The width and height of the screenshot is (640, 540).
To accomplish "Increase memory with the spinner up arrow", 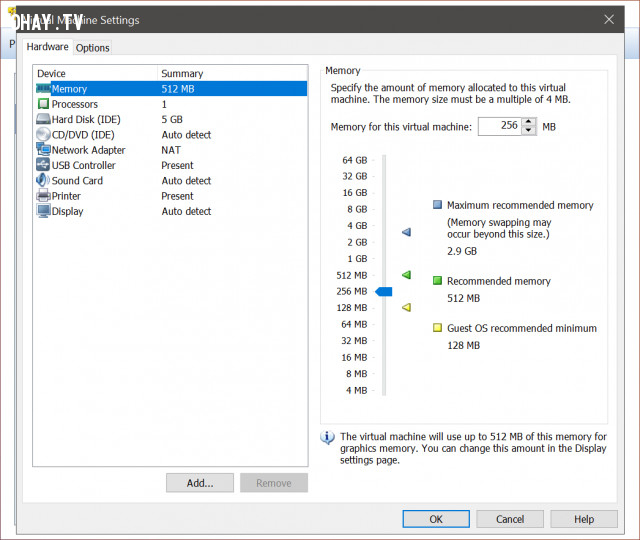I will click(x=529, y=122).
